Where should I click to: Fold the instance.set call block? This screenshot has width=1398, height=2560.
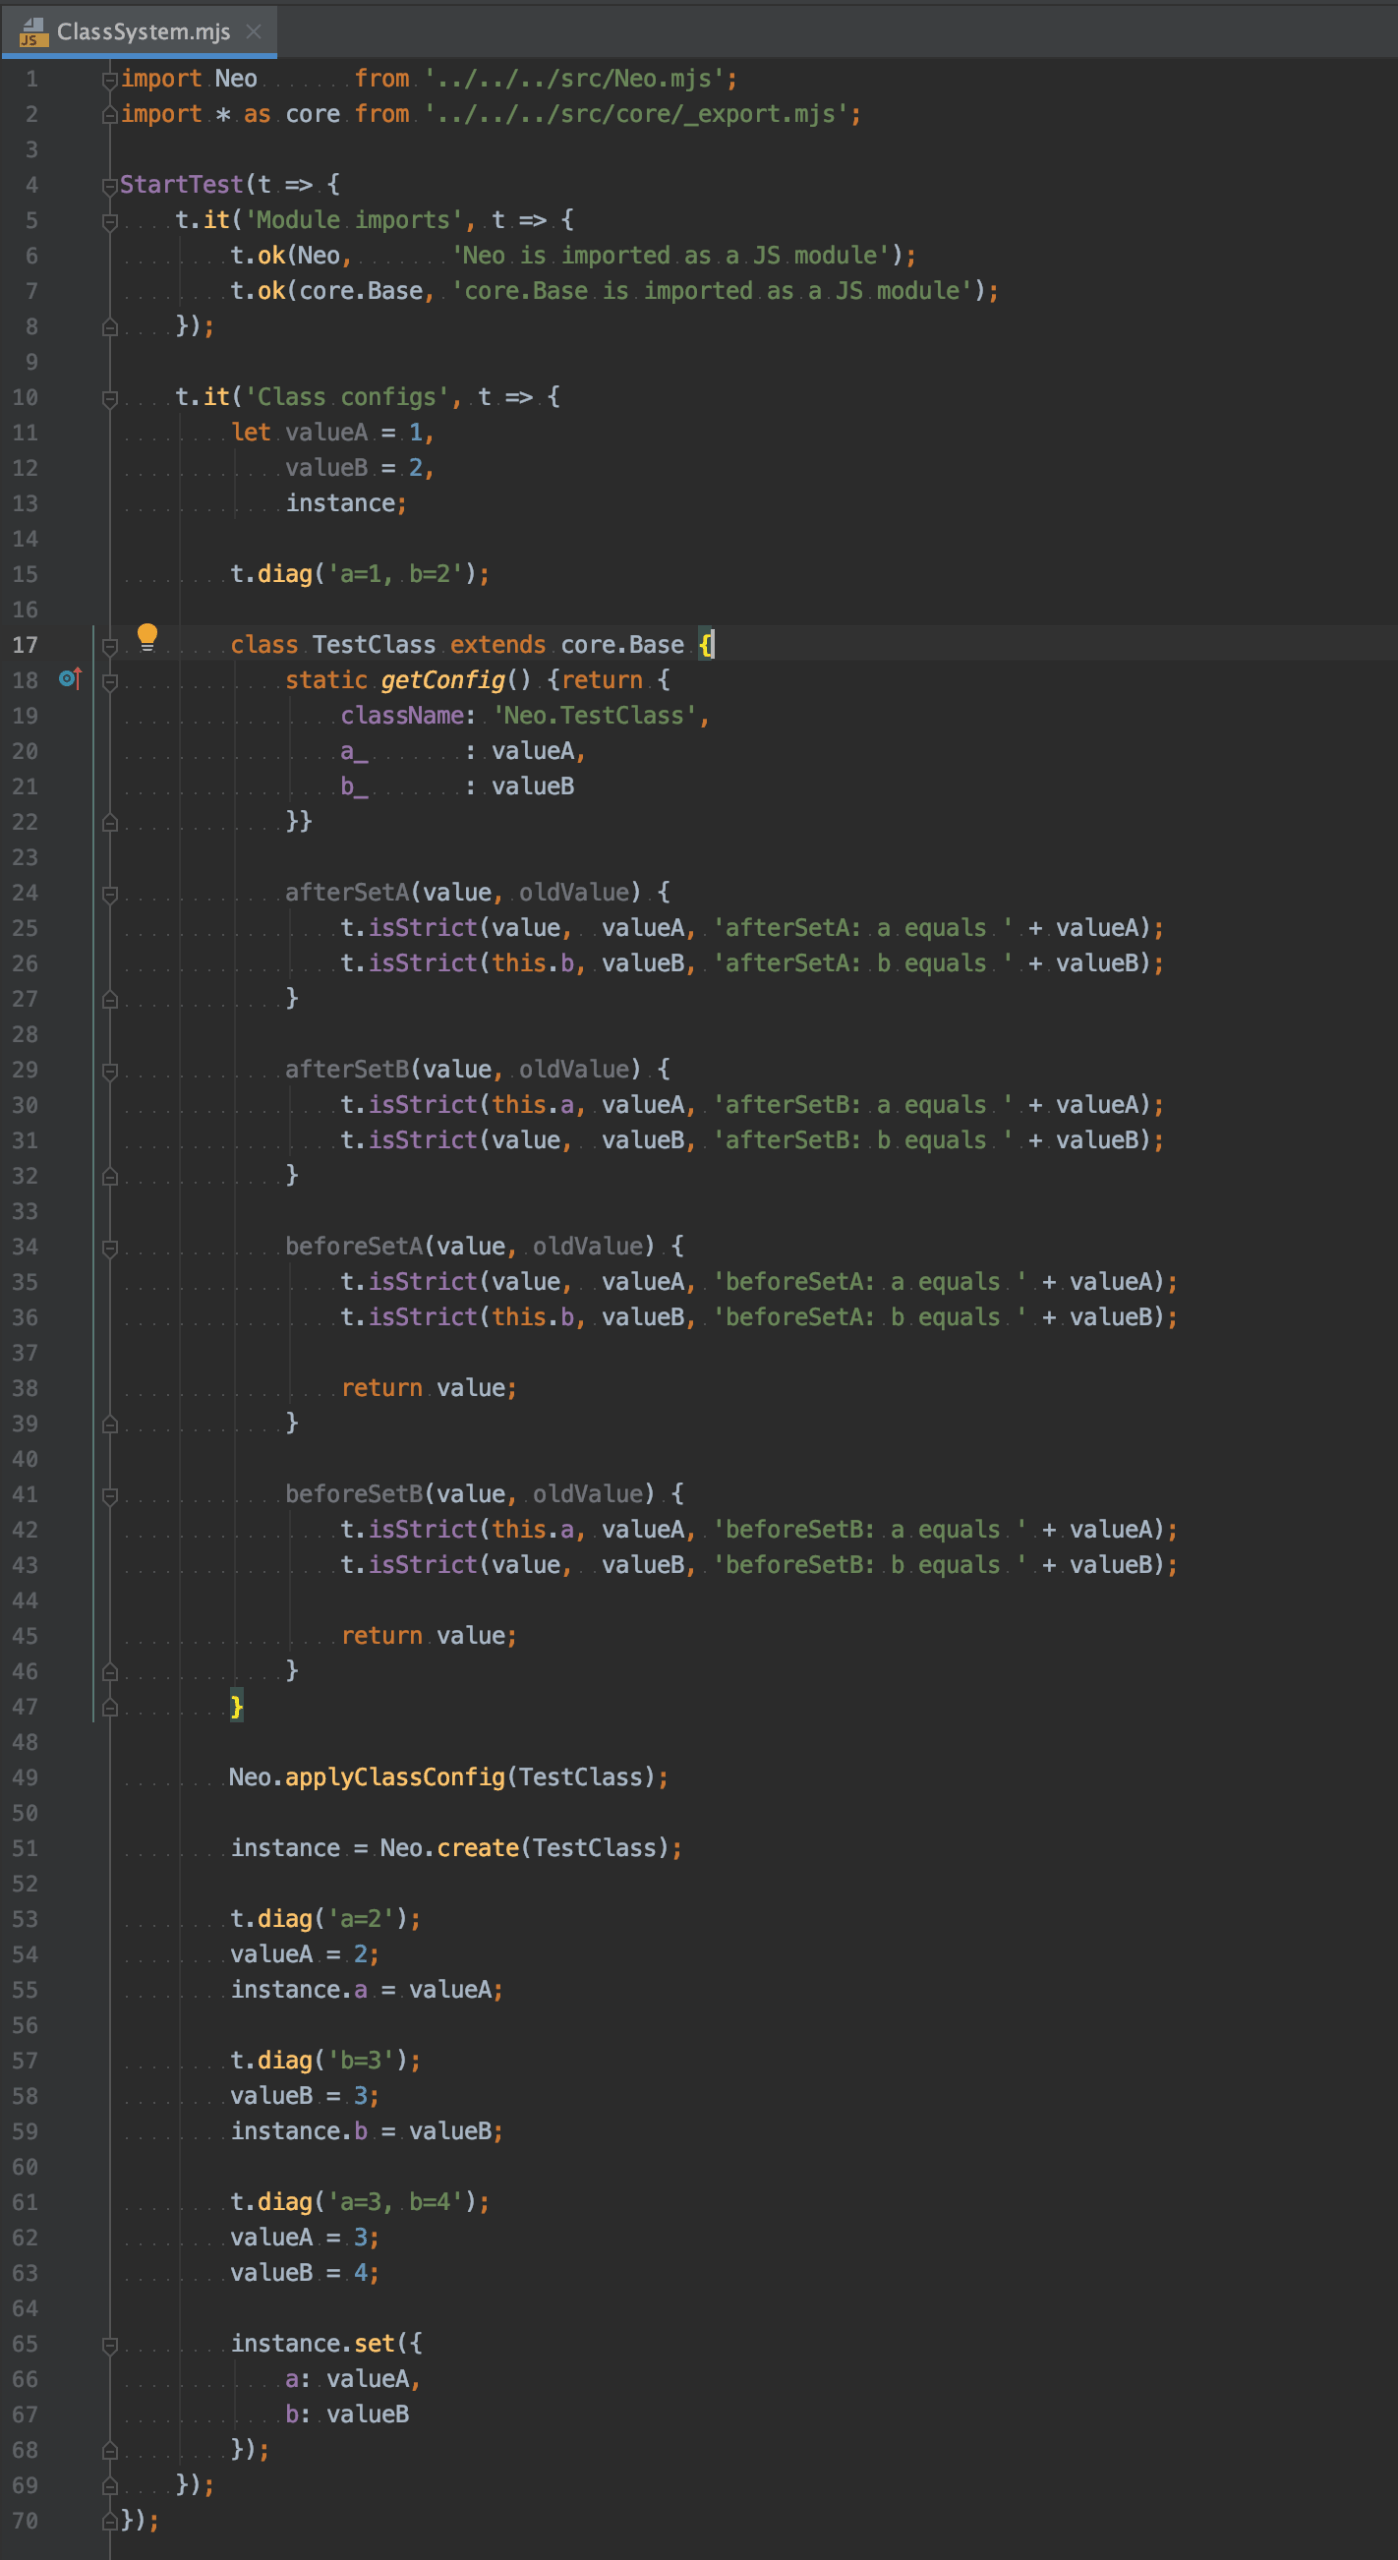tap(110, 2345)
